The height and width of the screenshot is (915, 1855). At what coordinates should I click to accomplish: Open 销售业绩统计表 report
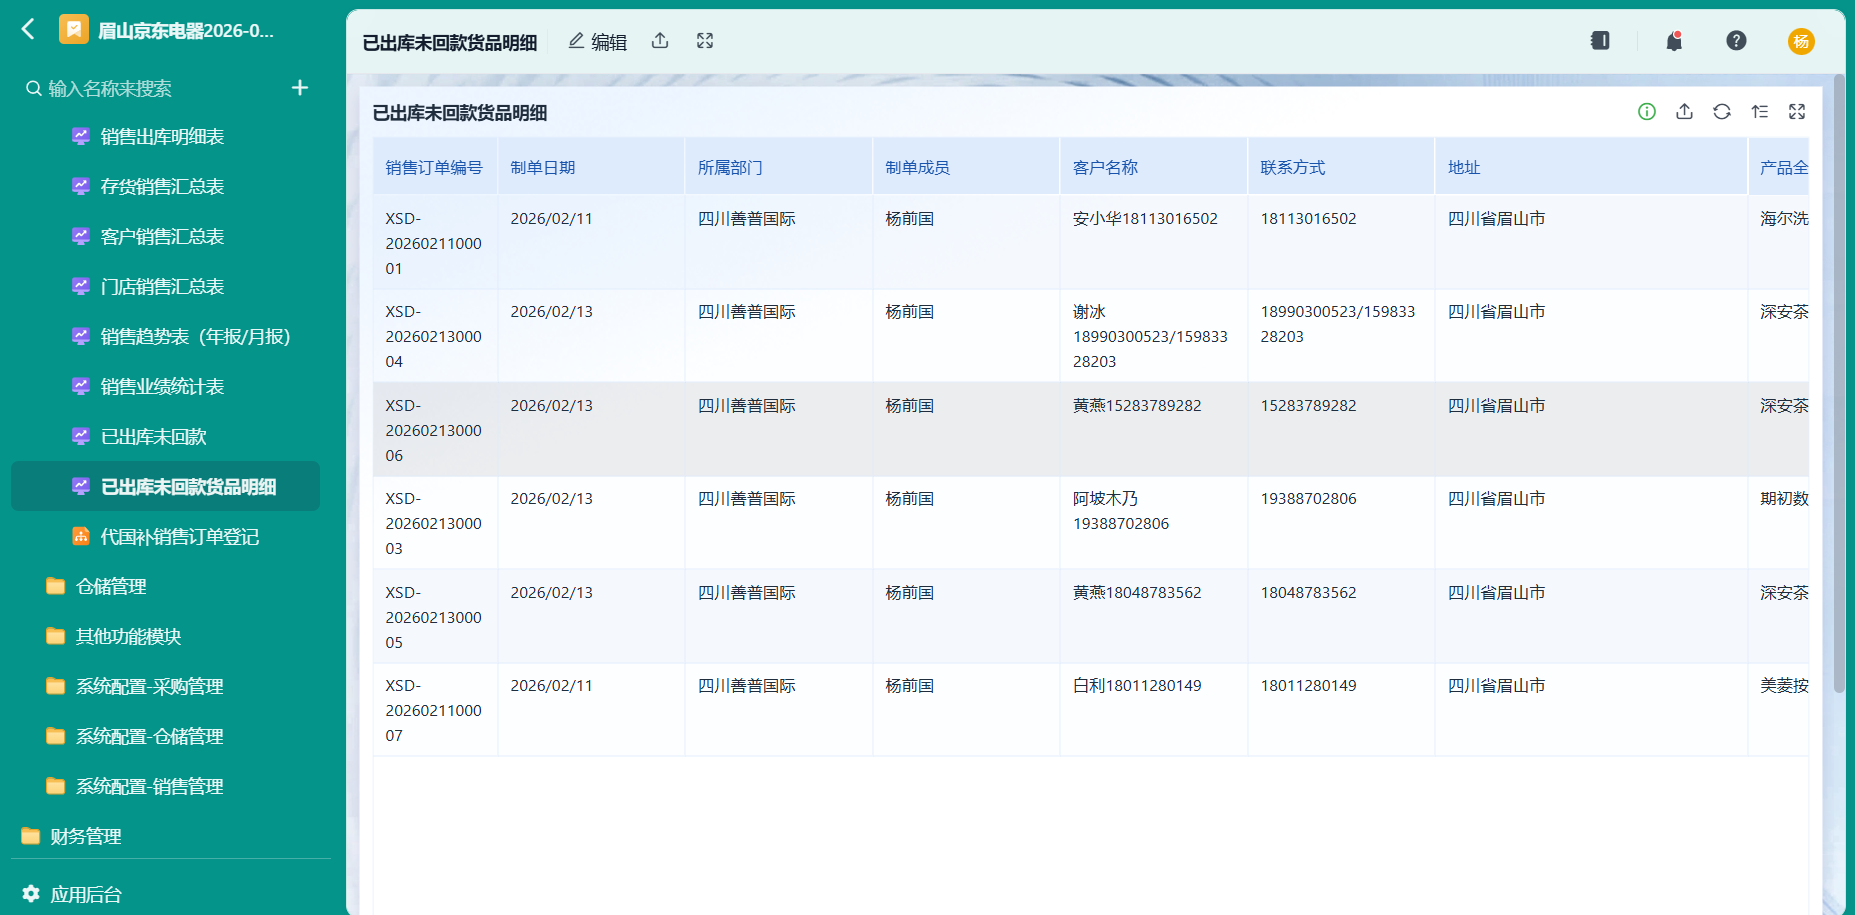(x=165, y=387)
